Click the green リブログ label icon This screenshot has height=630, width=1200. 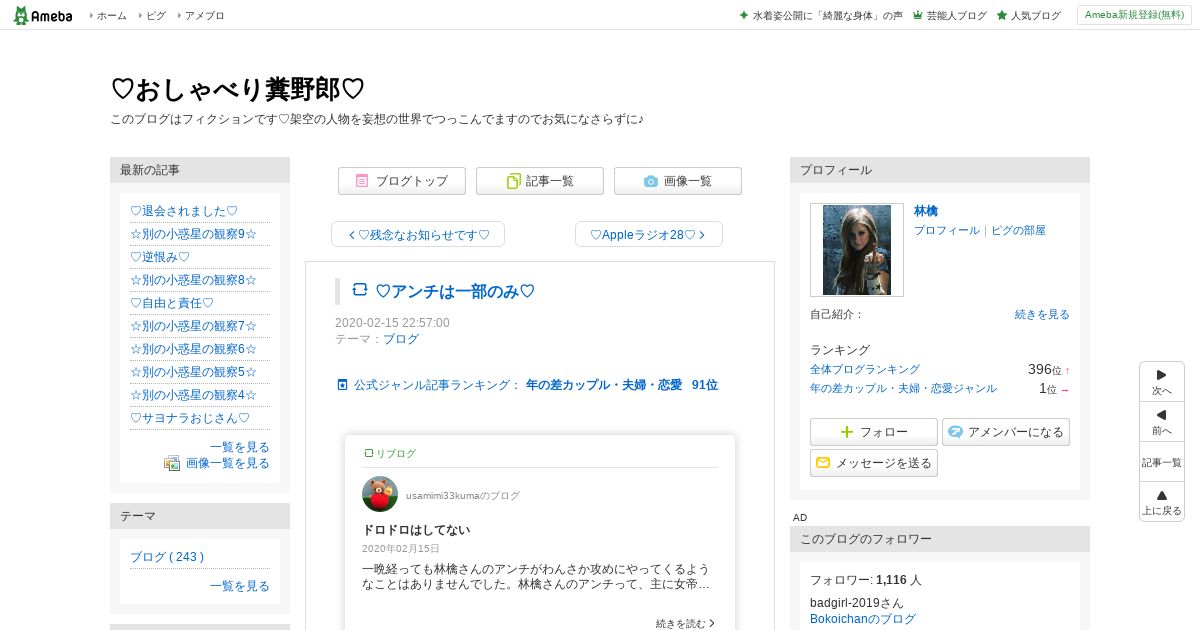[368, 453]
